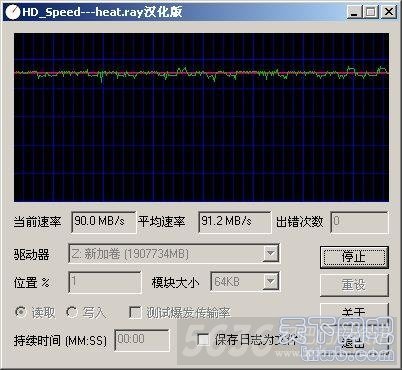402x370 pixels.
Task: Click the 停止 stop button
Action: point(354,257)
